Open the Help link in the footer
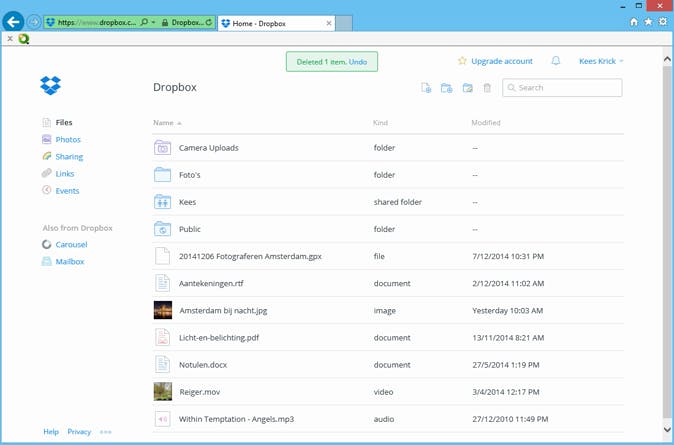 tap(51, 432)
